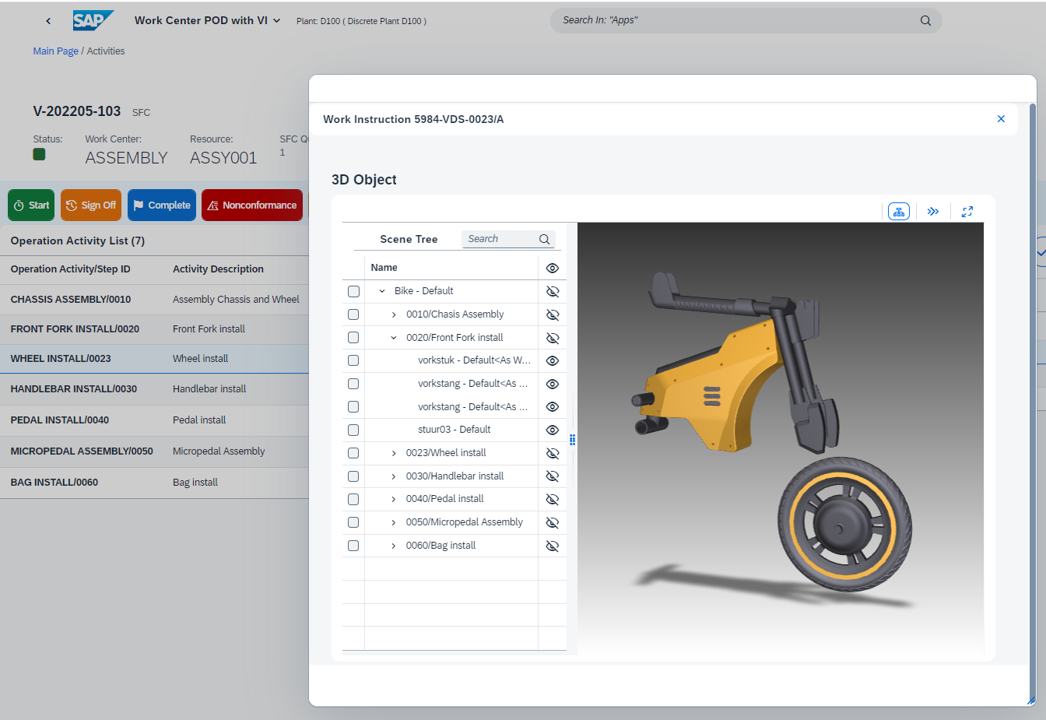Close the Work Instruction dialog
1046x720 pixels.
pos(1001,119)
